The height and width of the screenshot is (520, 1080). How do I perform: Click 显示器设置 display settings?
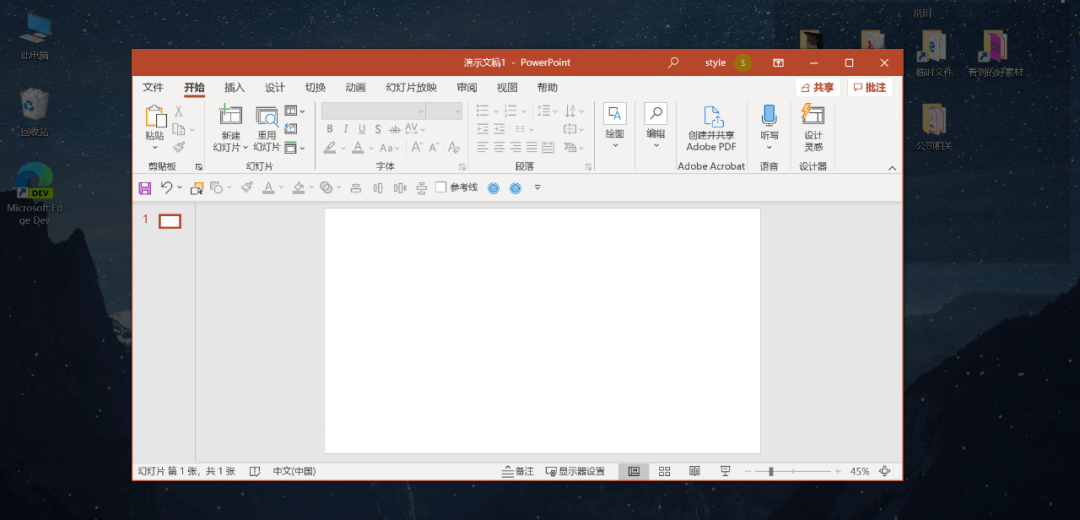tap(575, 471)
